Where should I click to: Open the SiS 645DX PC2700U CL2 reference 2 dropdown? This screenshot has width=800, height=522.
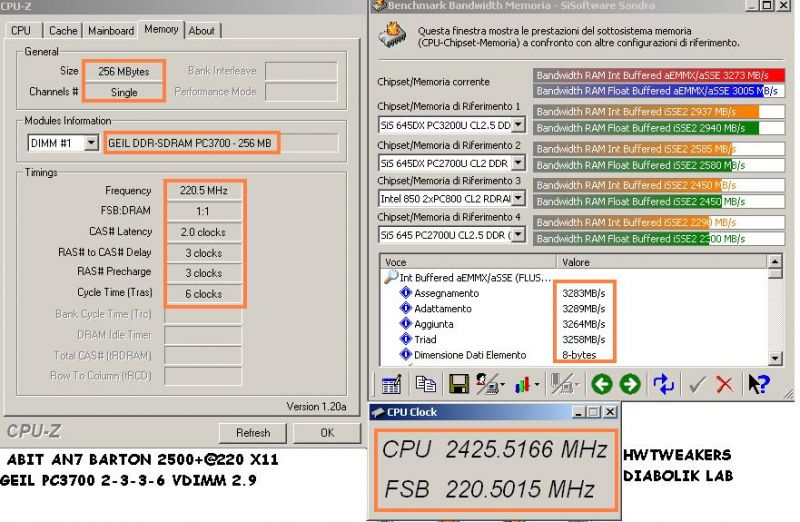[518, 163]
